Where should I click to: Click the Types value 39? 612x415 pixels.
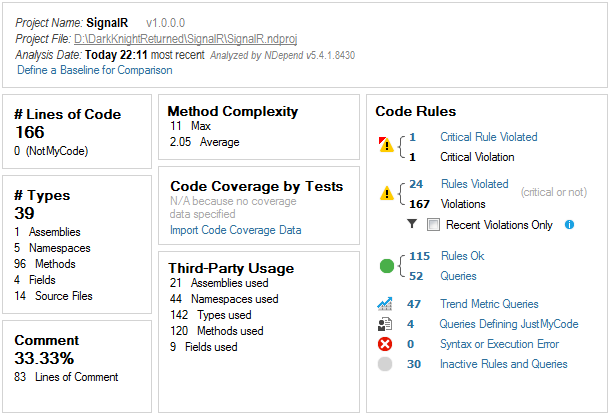[24, 213]
